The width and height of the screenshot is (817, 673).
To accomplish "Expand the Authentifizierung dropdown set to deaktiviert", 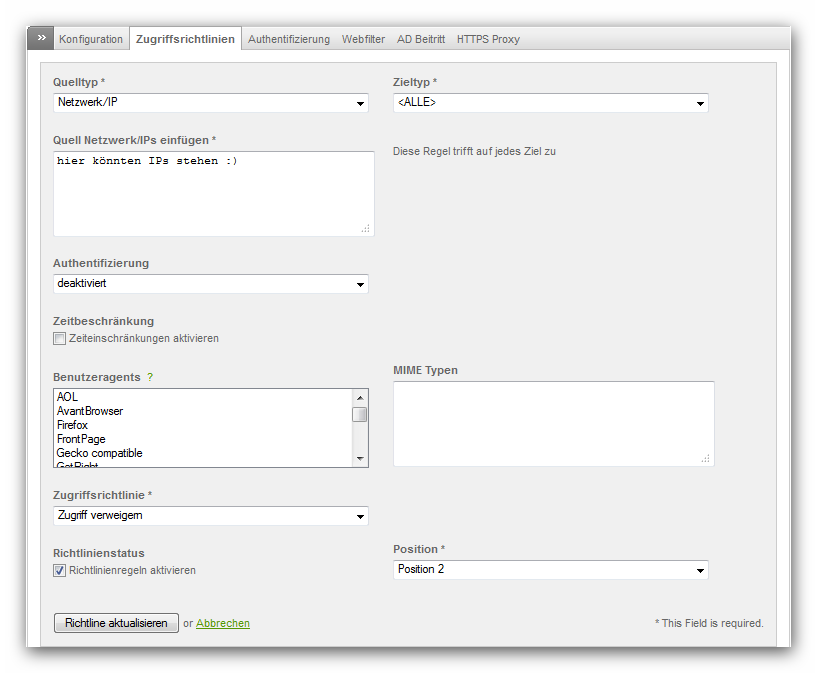I will click(x=210, y=284).
